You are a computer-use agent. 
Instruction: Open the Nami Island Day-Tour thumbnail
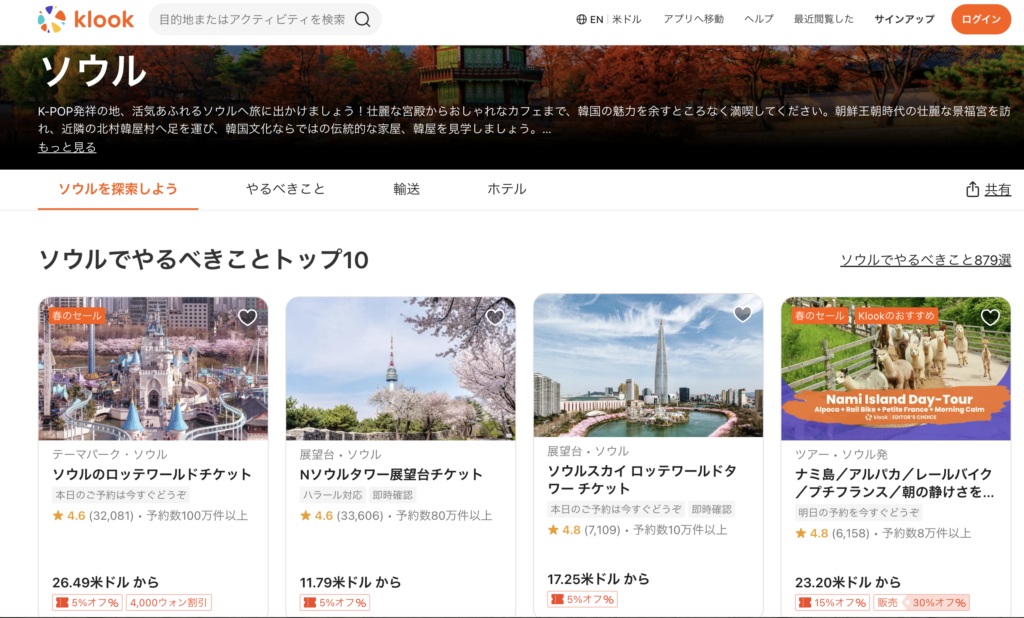point(895,368)
